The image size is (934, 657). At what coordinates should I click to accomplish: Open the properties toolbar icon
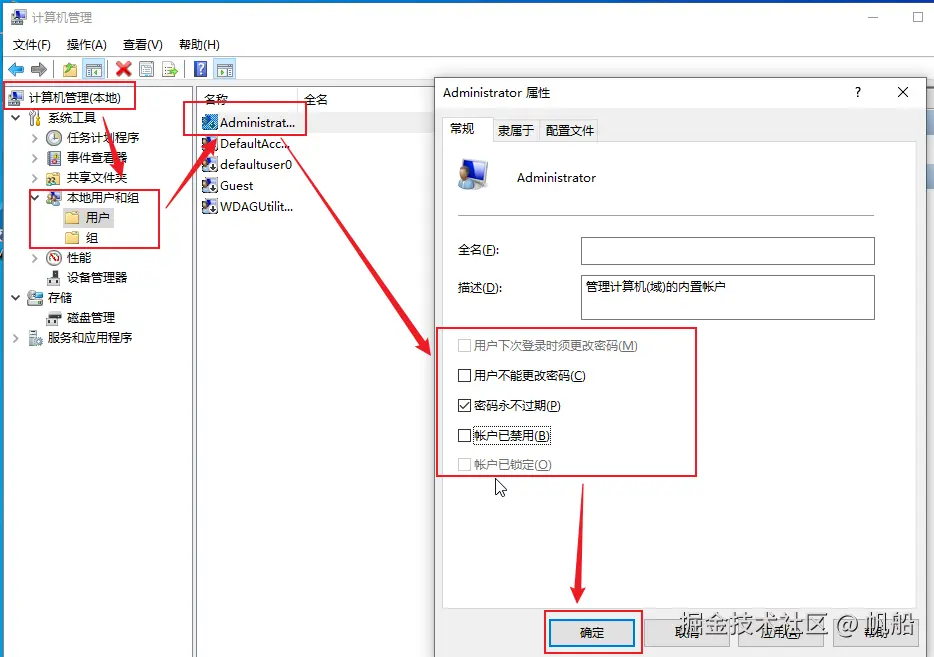click(x=145, y=68)
